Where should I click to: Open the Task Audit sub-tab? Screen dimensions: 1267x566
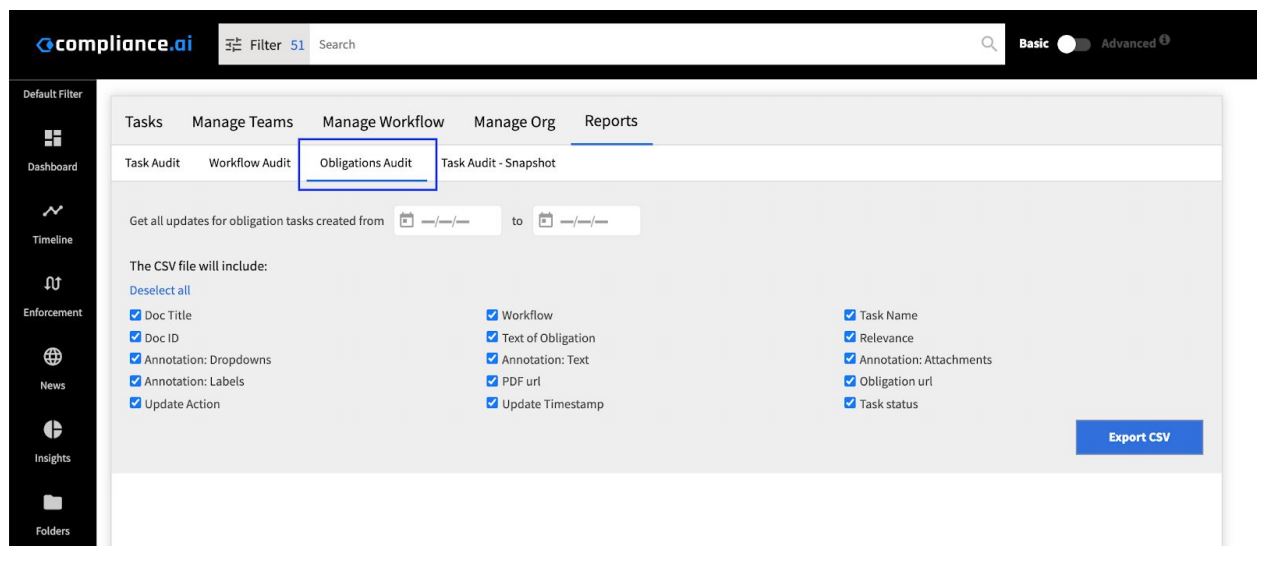(x=152, y=164)
